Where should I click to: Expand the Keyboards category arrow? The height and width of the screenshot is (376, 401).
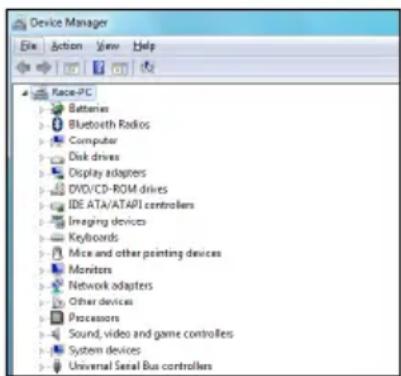[x=41, y=238]
